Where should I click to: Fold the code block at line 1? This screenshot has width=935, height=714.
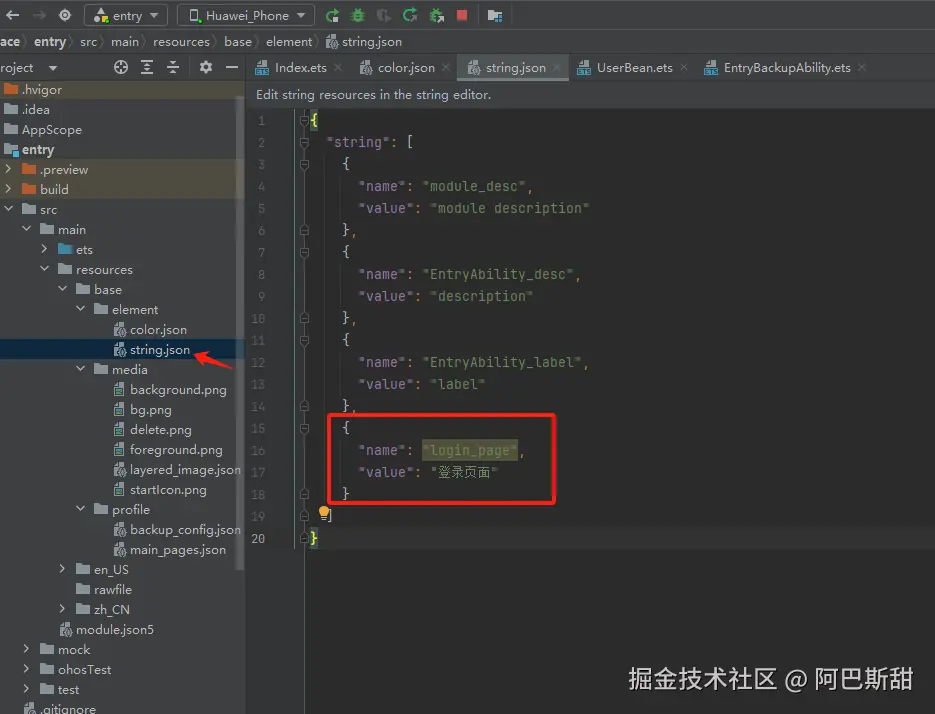pyautogui.click(x=304, y=120)
